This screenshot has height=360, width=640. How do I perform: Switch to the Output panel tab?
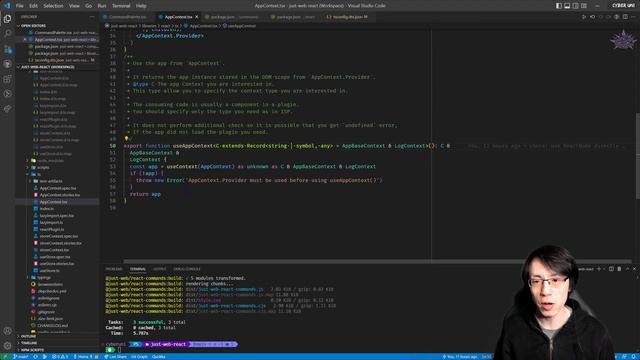160,269
